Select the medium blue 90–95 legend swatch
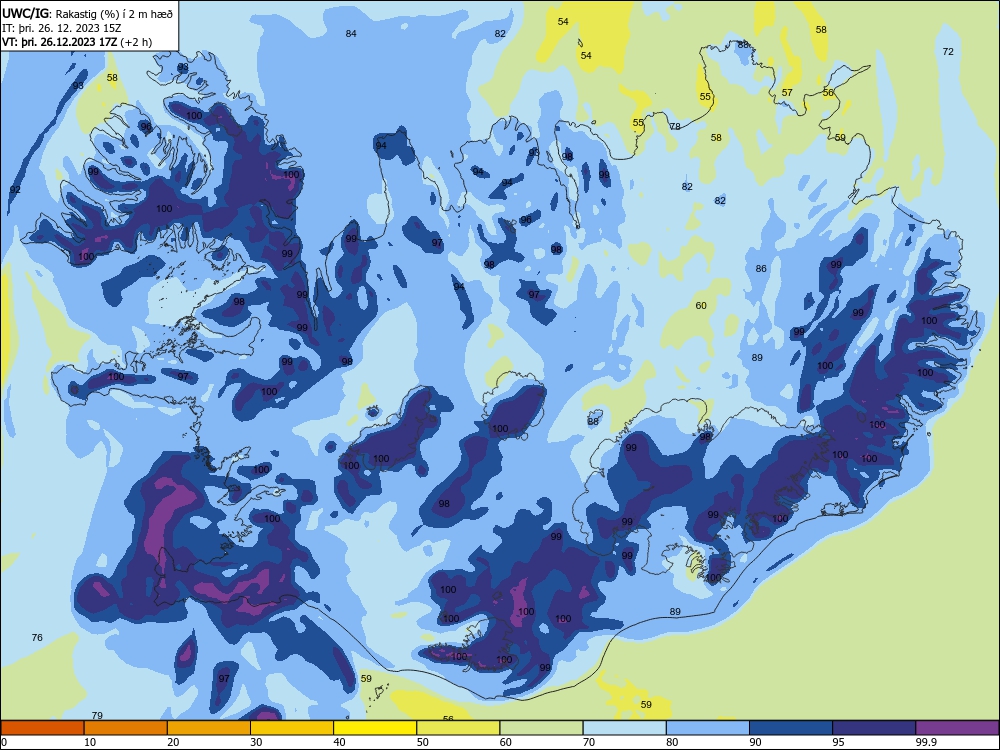 (x=791, y=728)
